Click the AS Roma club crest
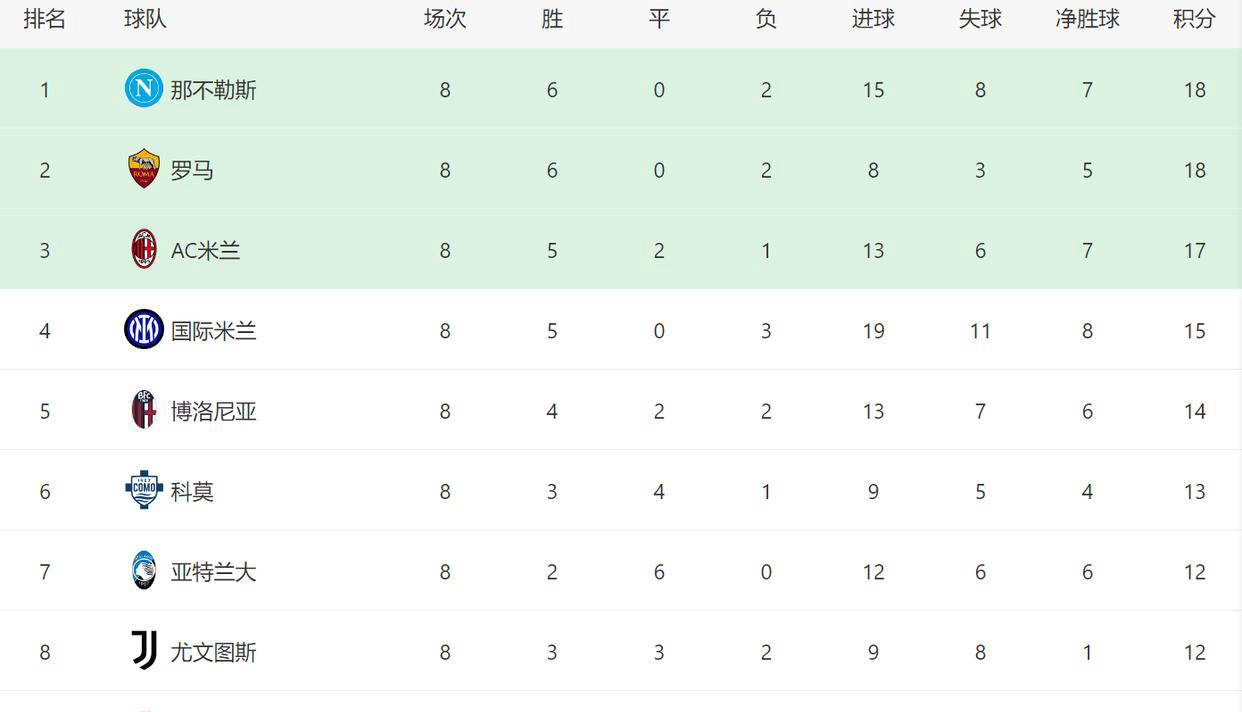1242x712 pixels. coord(144,169)
